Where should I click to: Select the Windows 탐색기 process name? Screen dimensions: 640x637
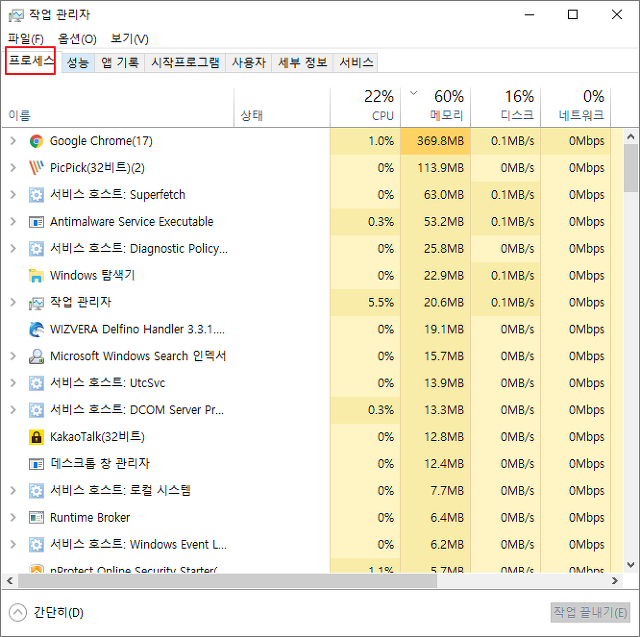click(92, 276)
